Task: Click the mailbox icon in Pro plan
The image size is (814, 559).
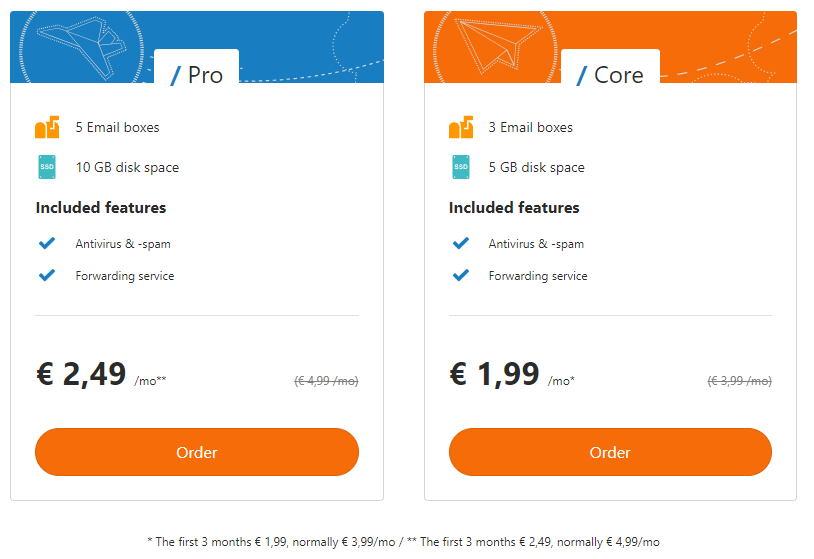Action: pyautogui.click(x=47, y=128)
